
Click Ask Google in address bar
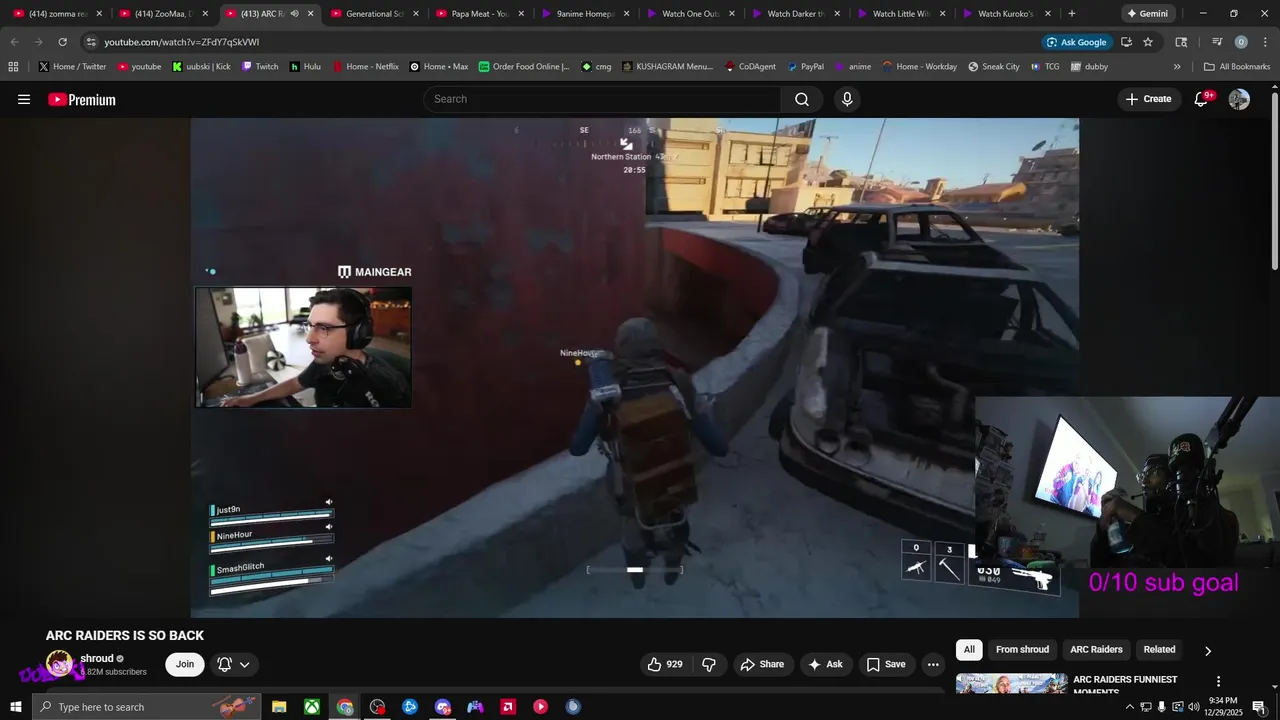pyautogui.click(x=1076, y=42)
